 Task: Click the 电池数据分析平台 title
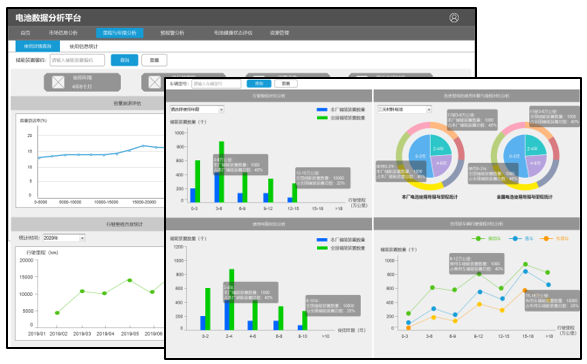click(48, 18)
